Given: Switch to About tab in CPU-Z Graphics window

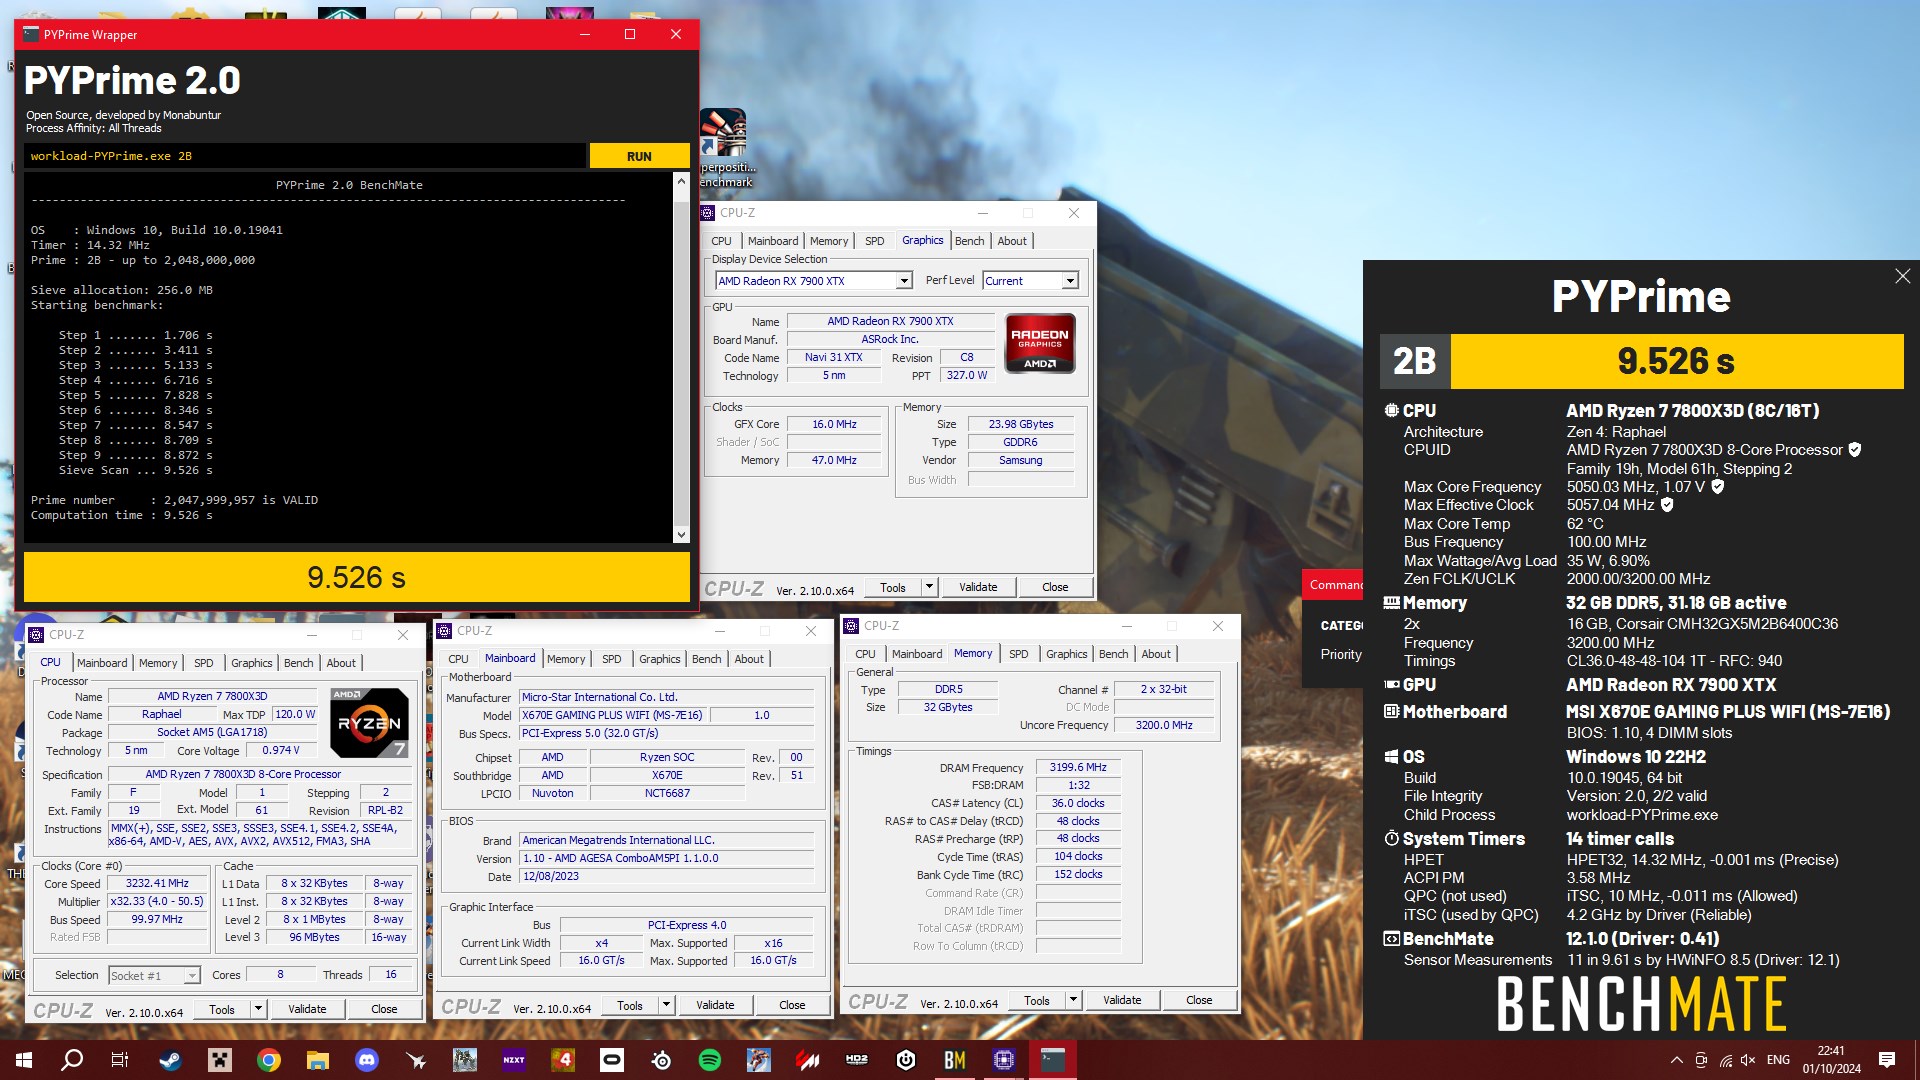Looking at the screenshot, I should (1012, 241).
